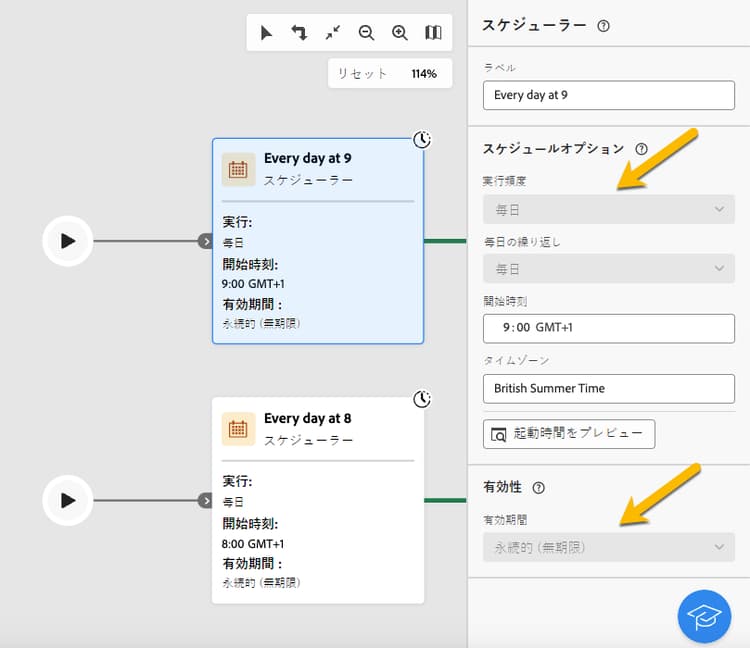Click start play node leading to Every day at 9
750x648 pixels.
click(x=67, y=241)
